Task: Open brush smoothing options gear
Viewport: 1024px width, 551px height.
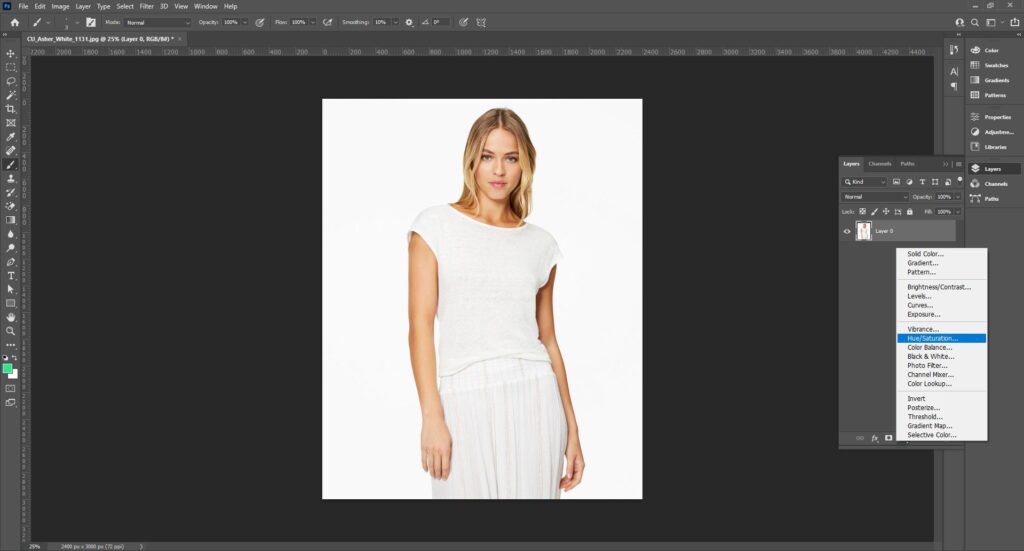Action: tap(408, 22)
